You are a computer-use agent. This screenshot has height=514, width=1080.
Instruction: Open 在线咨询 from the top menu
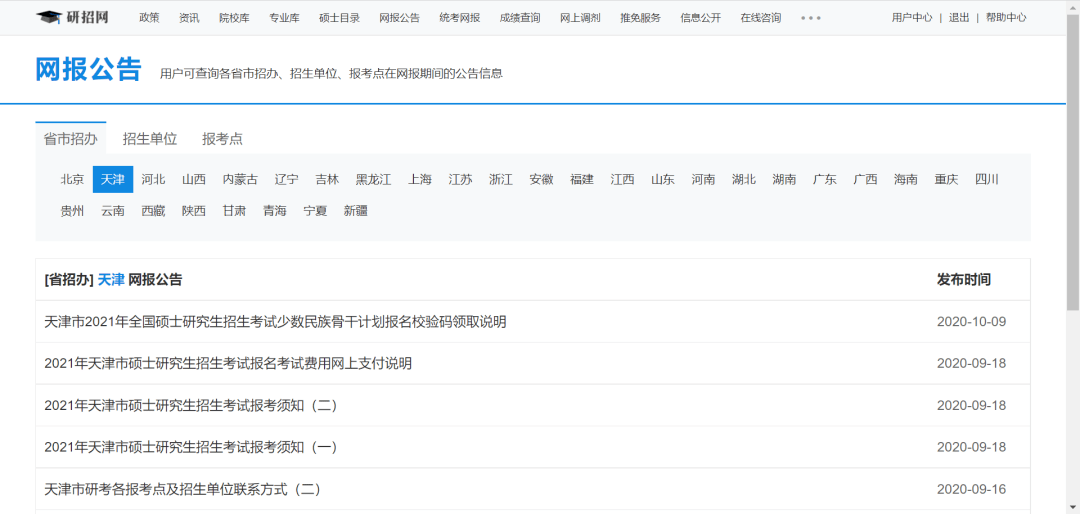pos(760,18)
